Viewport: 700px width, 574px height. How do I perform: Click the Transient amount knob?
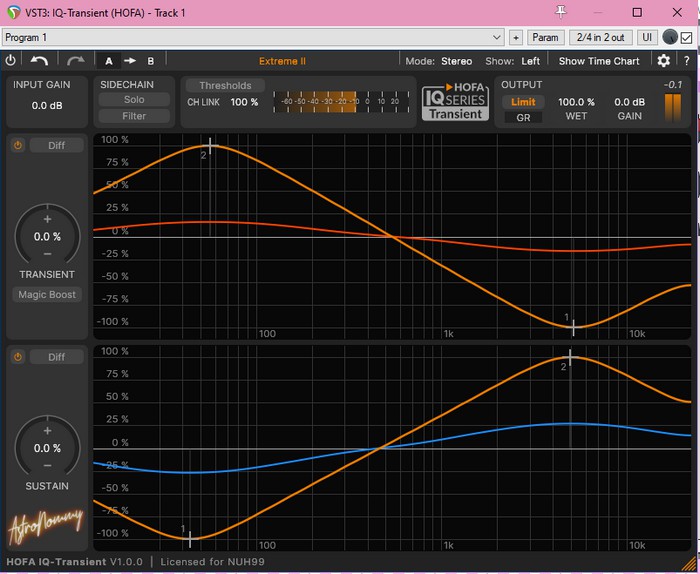47,237
